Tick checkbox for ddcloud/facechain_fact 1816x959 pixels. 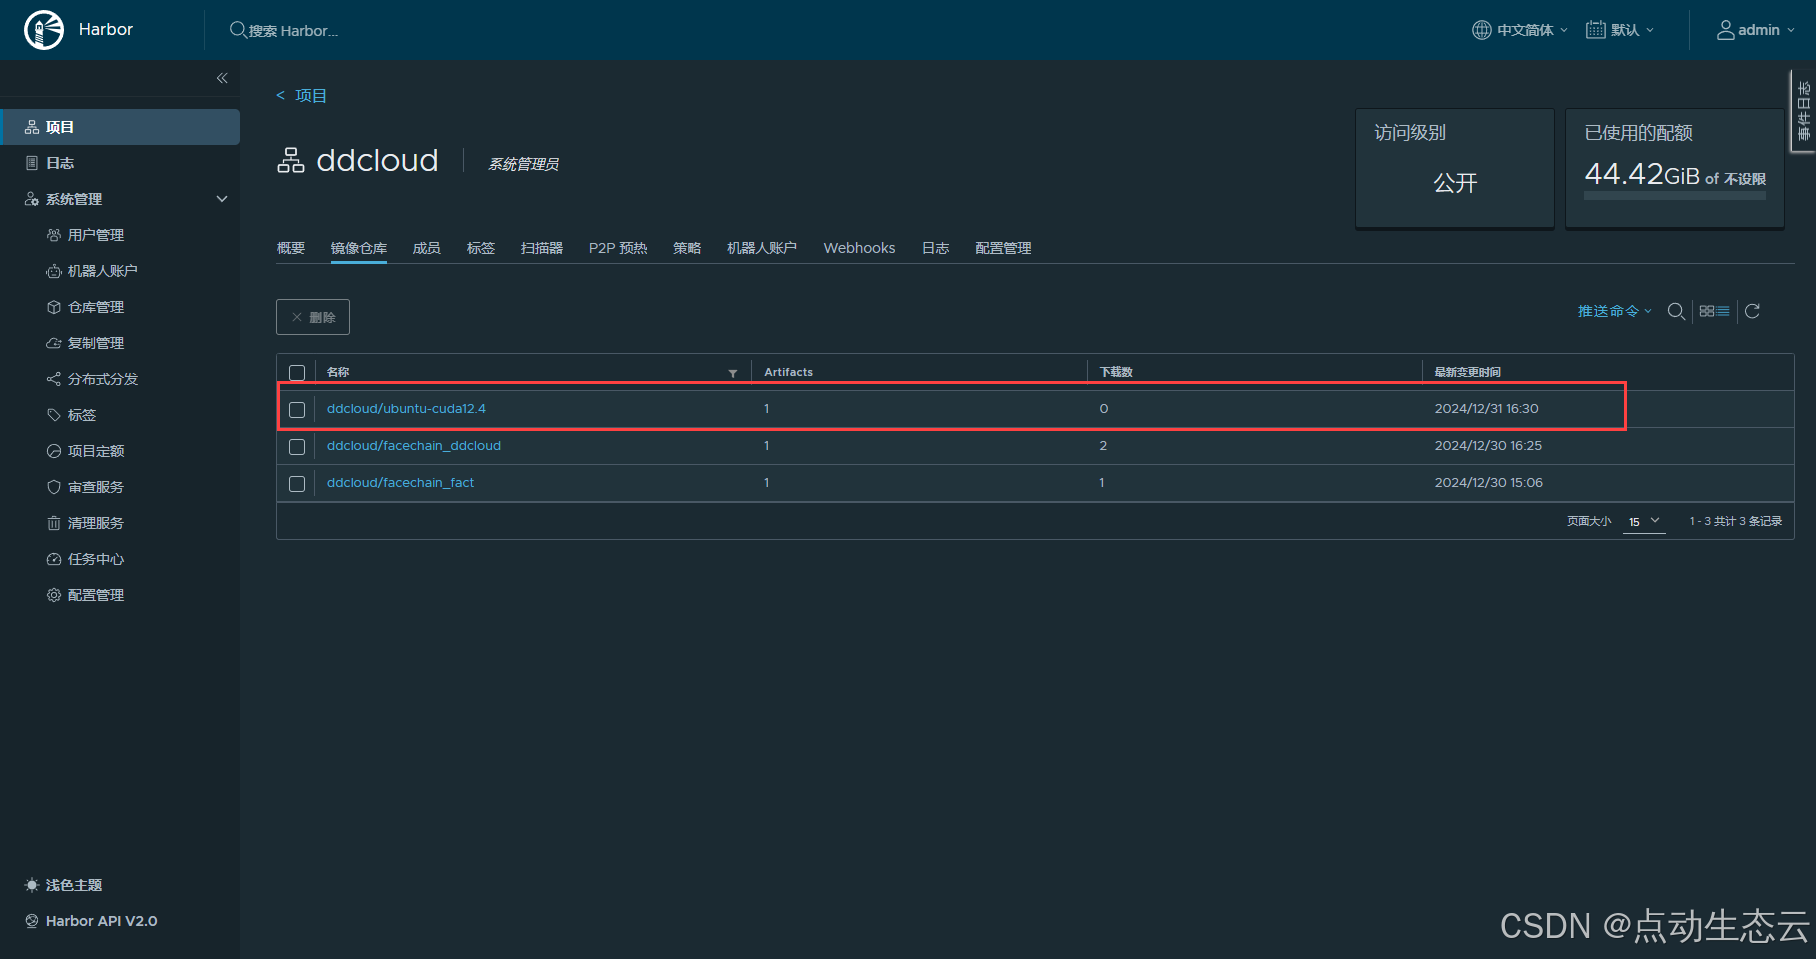pos(297,484)
